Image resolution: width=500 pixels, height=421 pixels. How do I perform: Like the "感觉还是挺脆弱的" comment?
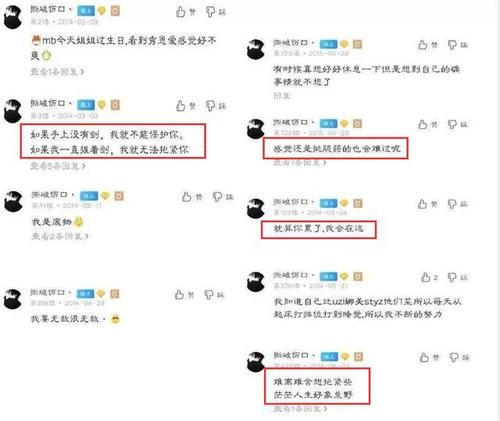tap(428, 125)
